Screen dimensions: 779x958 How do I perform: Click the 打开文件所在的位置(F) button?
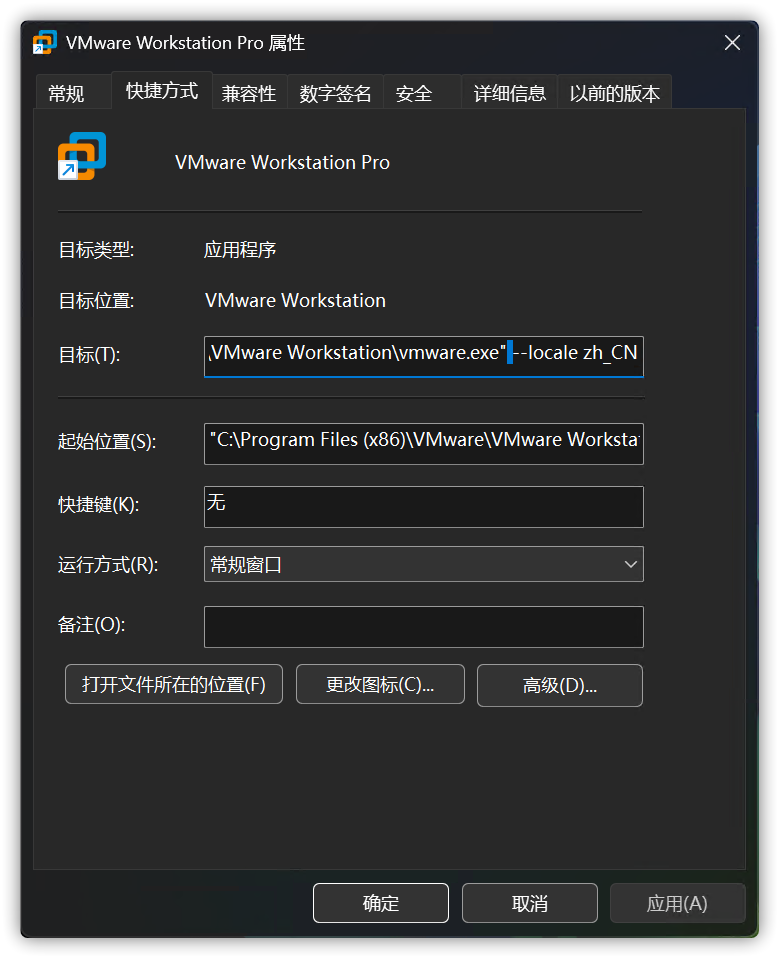coord(174,684)
